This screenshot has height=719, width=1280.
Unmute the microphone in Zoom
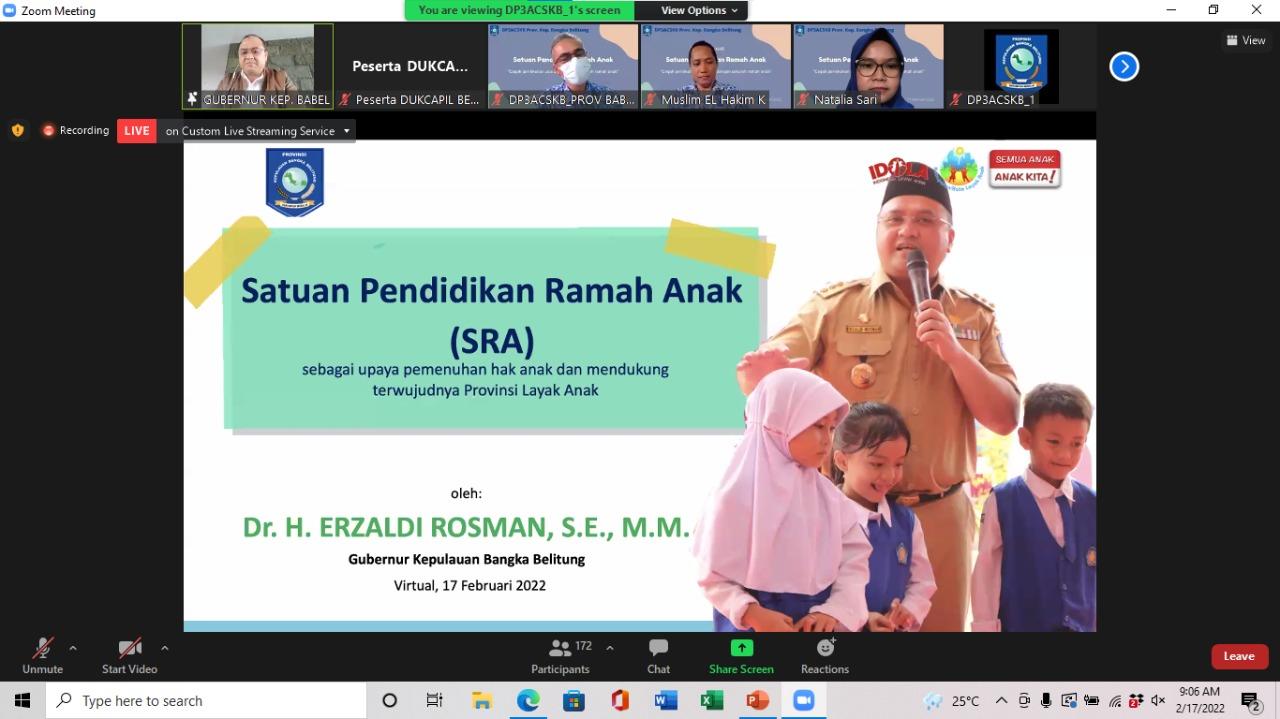pyautogui.click(x=42, y=655)
